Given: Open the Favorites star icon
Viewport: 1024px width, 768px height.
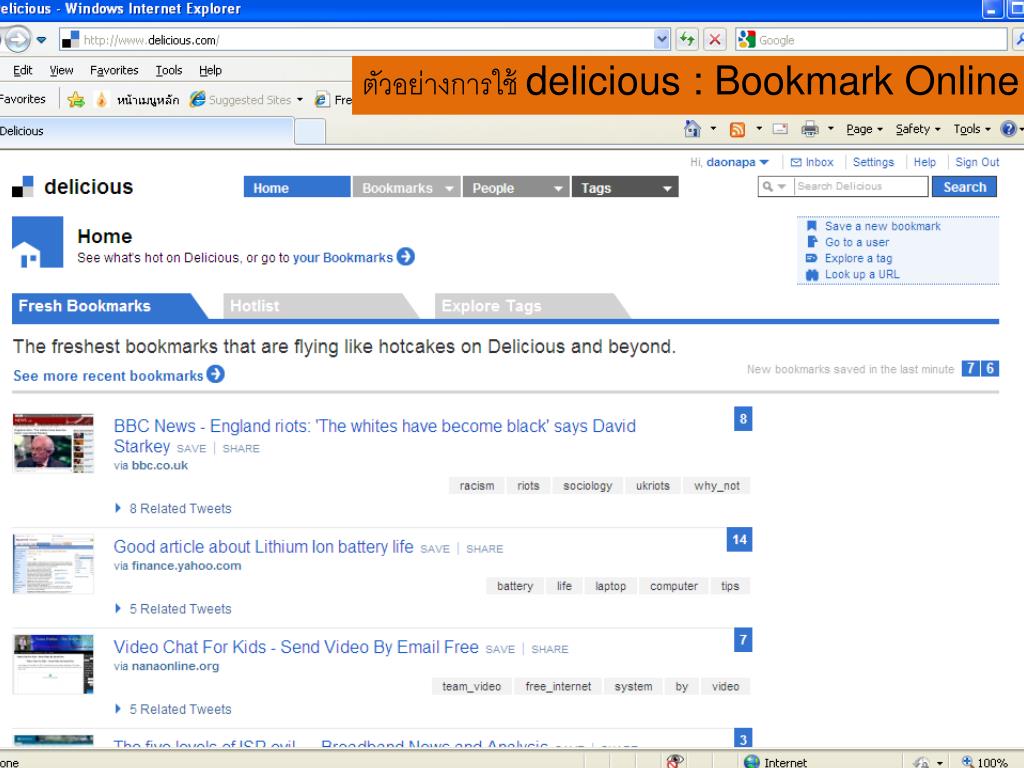Looking at the screenshot, I should pyautogui.click(x=76, y=99).
